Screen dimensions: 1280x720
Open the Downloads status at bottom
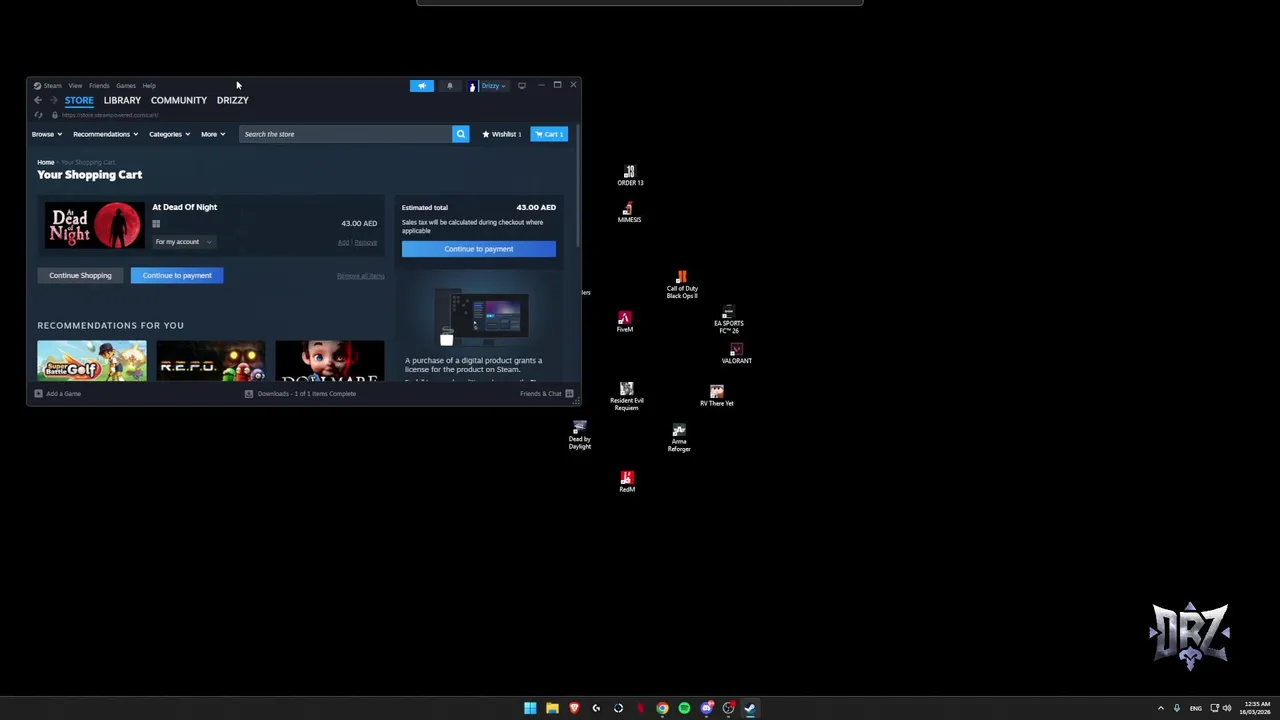click(301, 394)
